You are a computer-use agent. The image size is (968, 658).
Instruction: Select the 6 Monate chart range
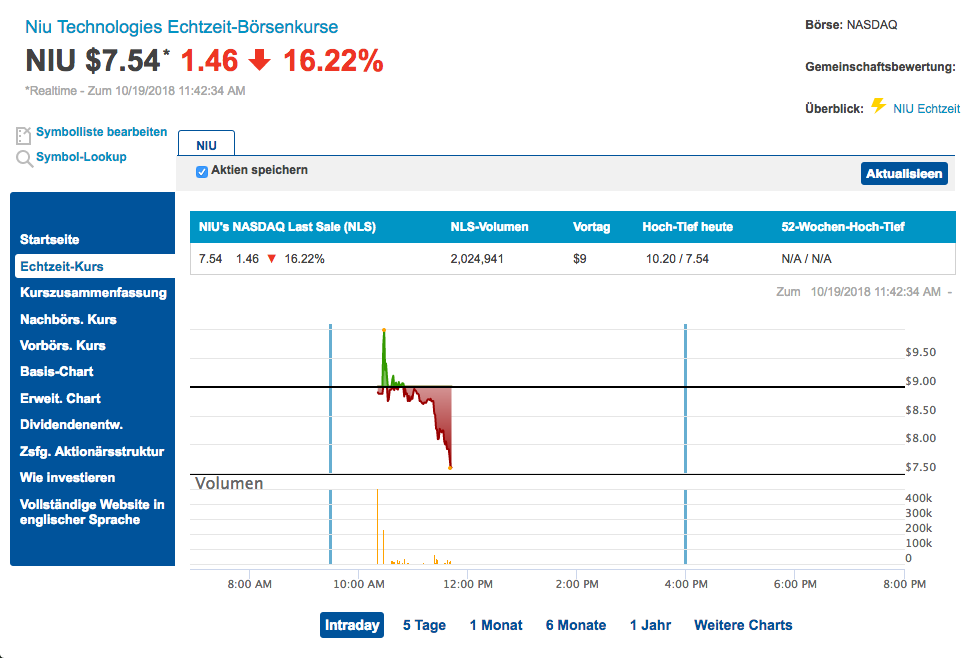coord(575,625)
